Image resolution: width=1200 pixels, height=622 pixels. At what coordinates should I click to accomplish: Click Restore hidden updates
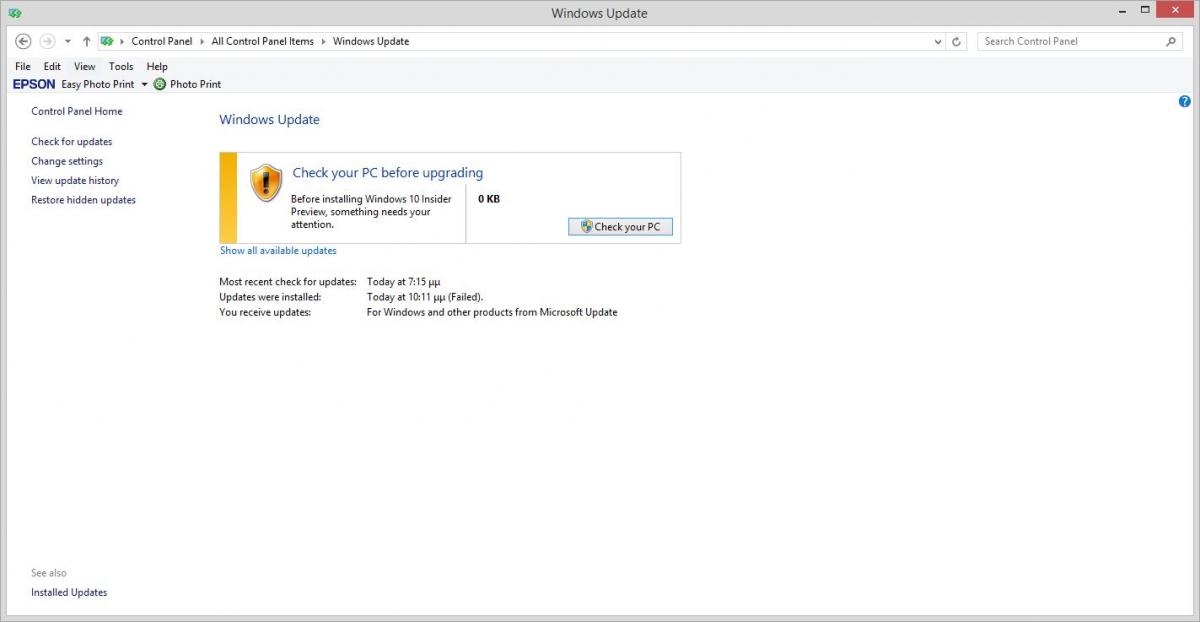coord(83,200)
